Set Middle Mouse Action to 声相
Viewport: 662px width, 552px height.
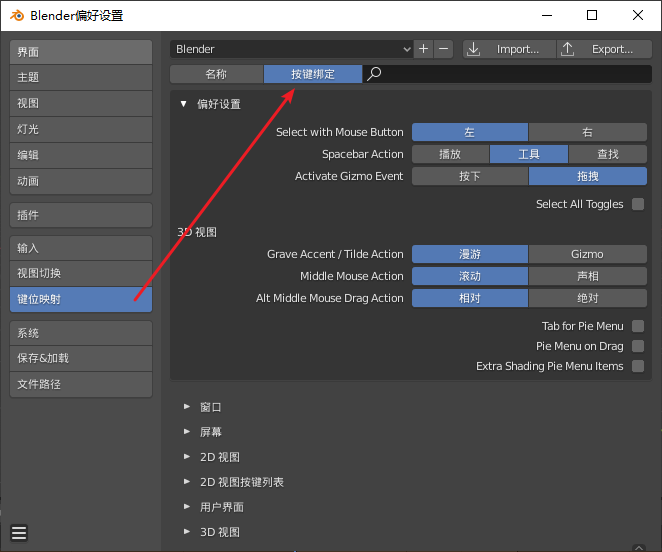[x=588, y=276]
